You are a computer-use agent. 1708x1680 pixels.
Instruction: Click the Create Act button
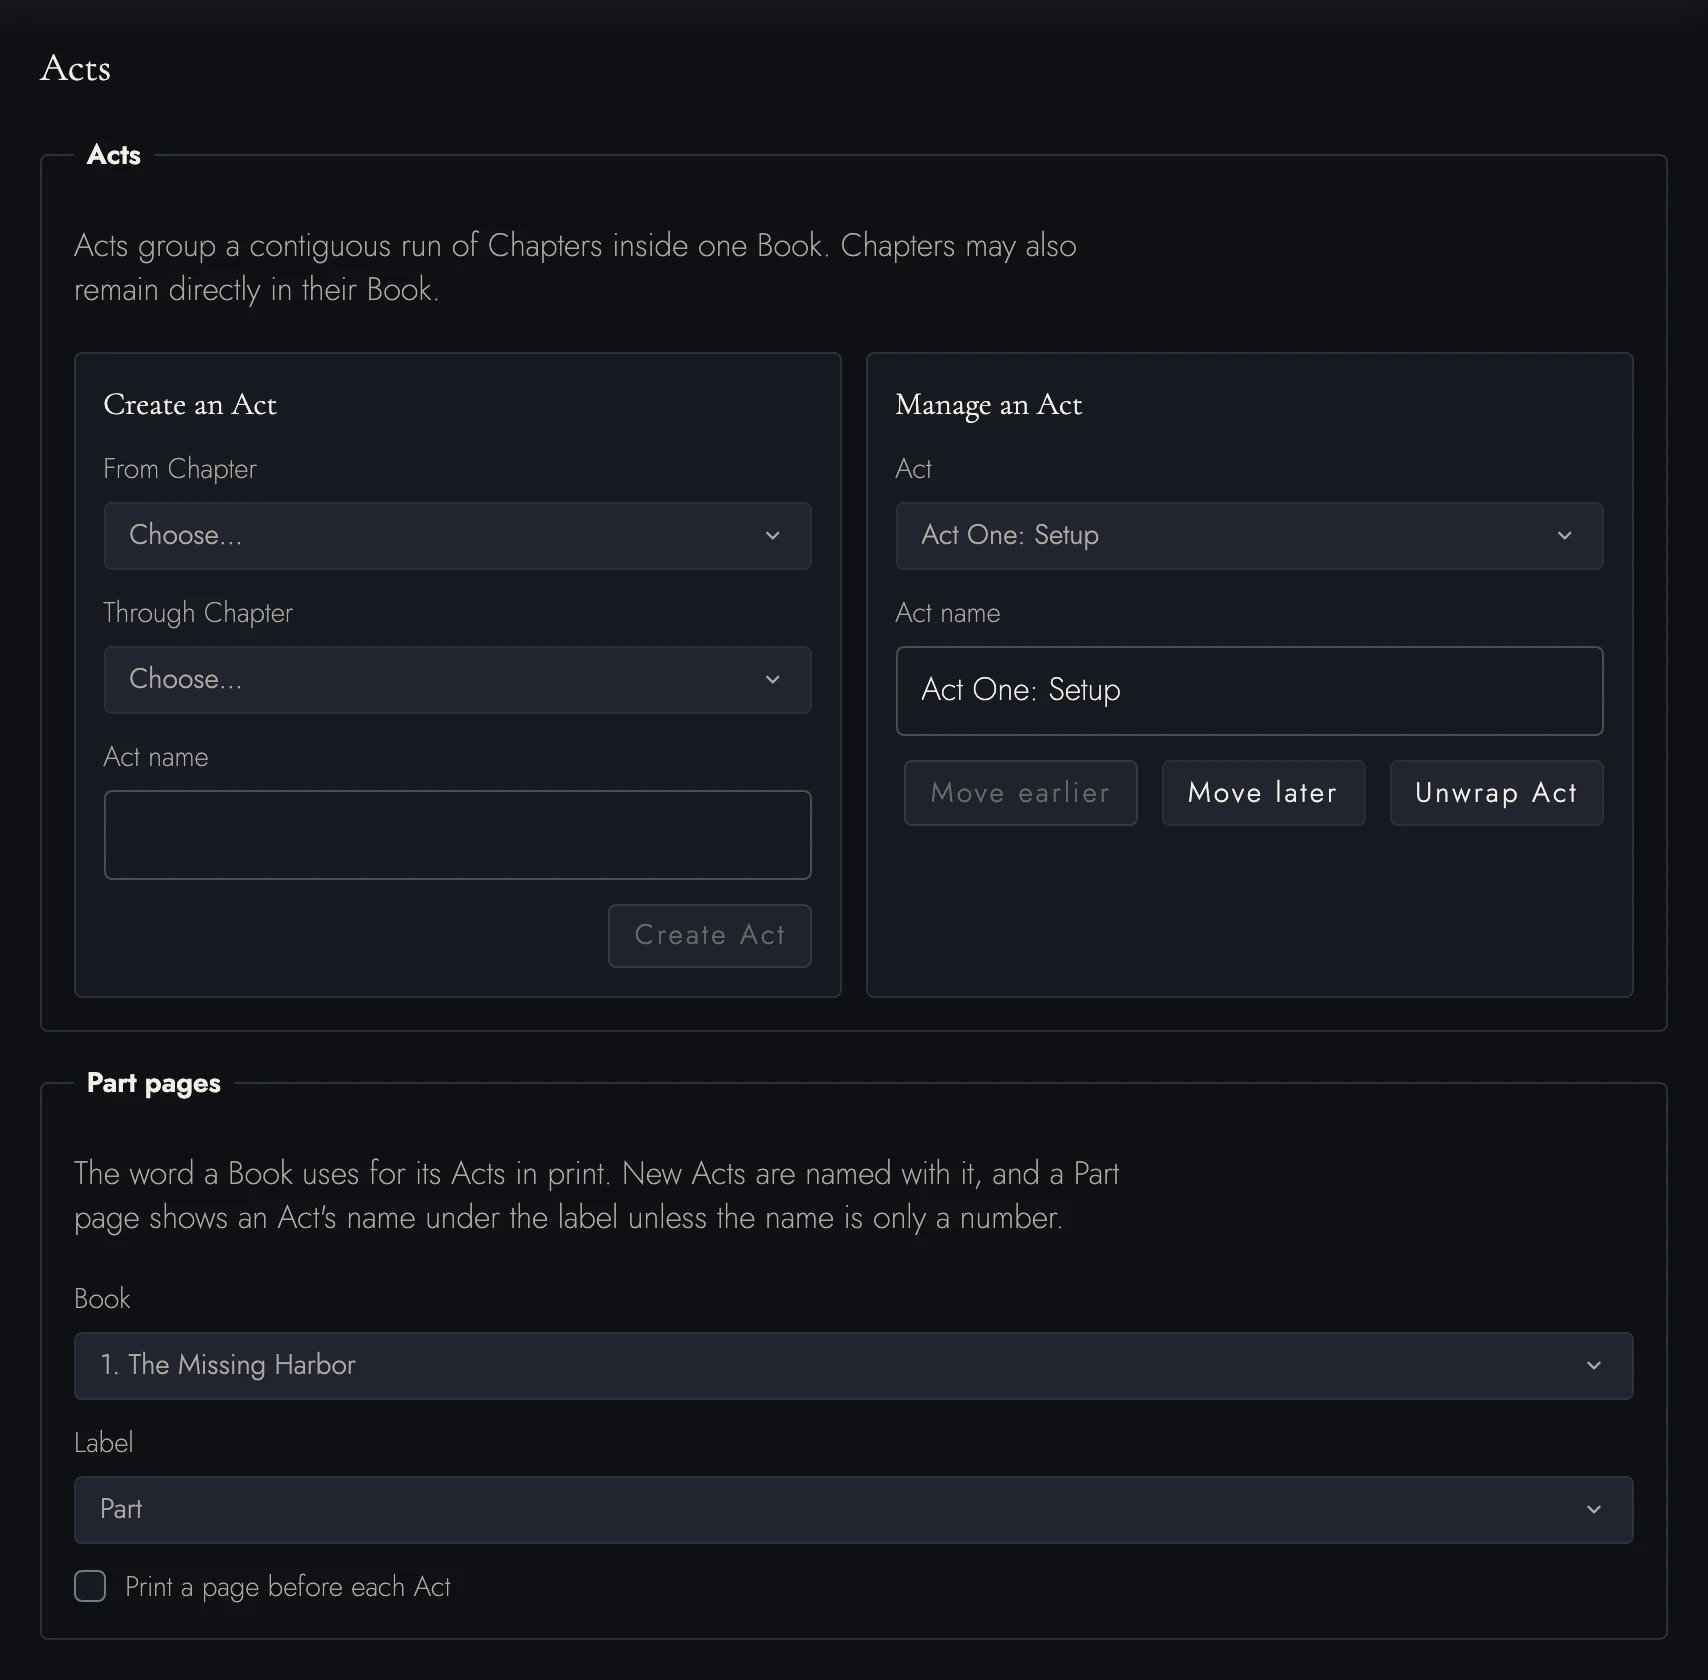click(x=709, y=936)
